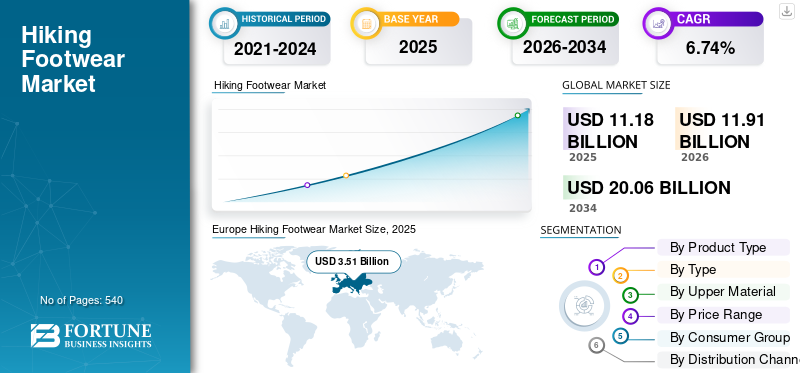
Task: Click the SEGMENTATION heading
Action: coord(581,230)
